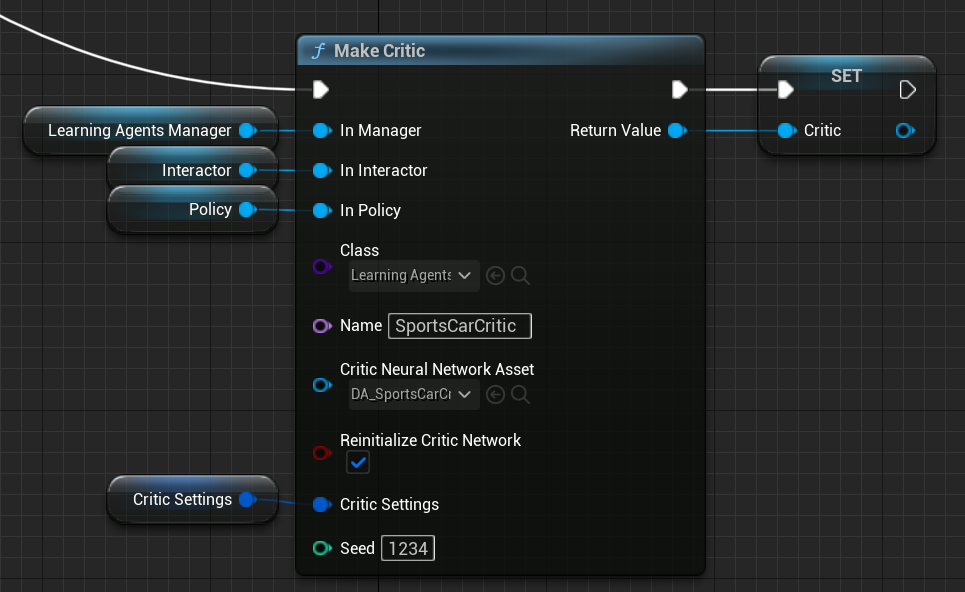Click the SET node Critic output pin
The height and width of the screenshot is (592, 965).
pos(905,130)
